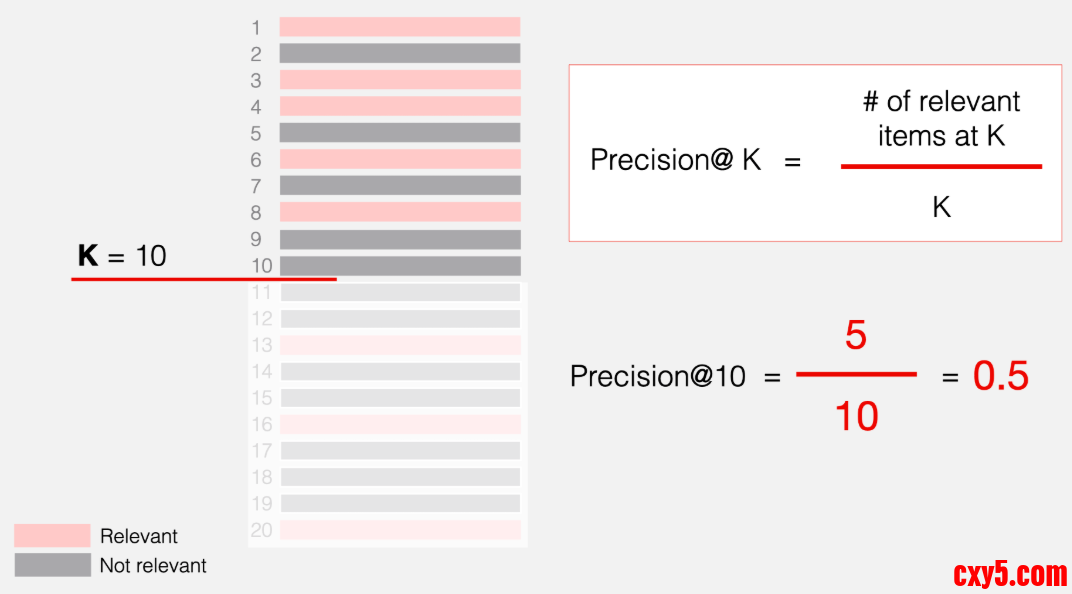Image resolution: width=1072 pixels, height=594 pixels.
Task: Click the gray bar at rank 5
Action: [x=400, y=132]
